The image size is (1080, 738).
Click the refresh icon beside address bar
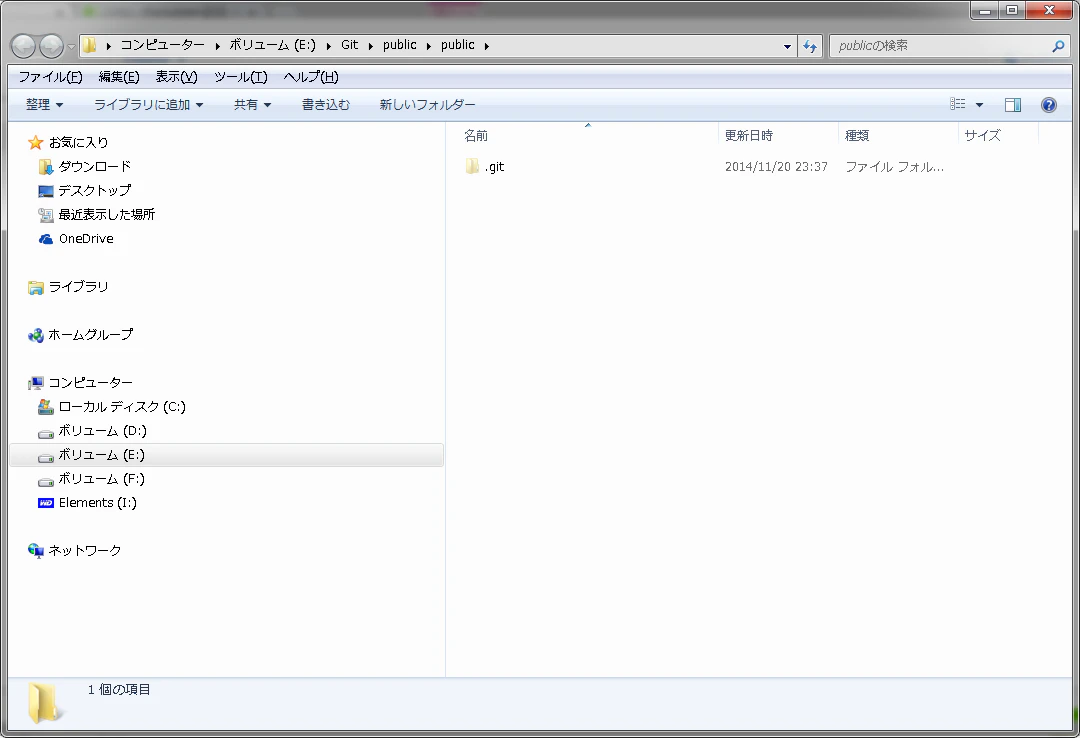click(x=810, y=46)
